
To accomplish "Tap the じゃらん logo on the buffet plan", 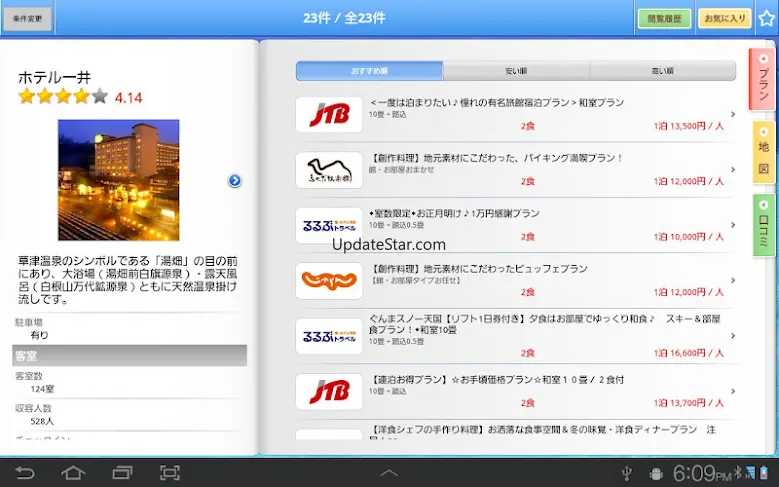I will [329, 281].
